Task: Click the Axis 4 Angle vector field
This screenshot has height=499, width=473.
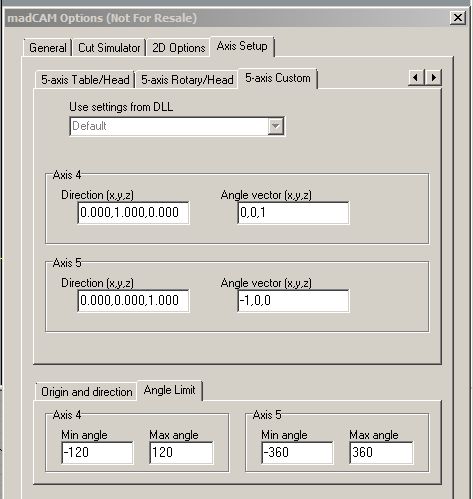Action: pos(293,213)
